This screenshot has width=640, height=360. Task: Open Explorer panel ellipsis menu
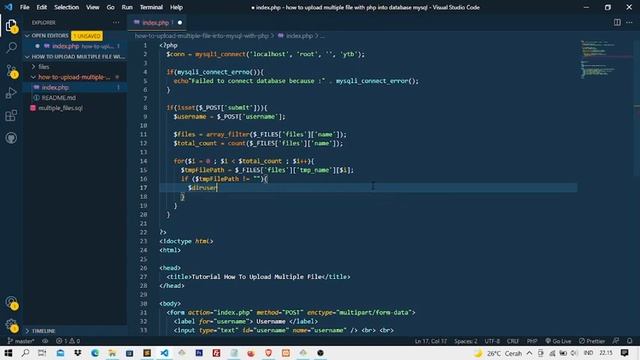tap(116, 22)
